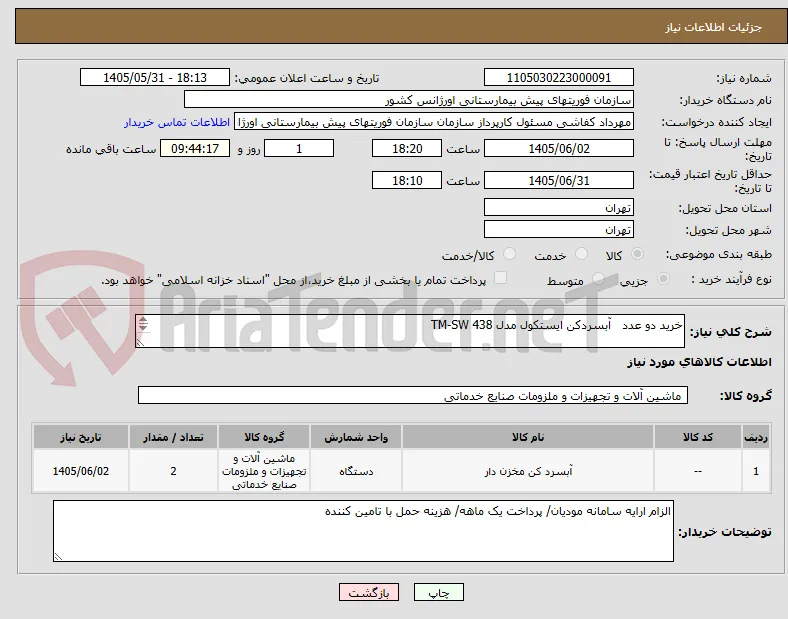Click the price validity time 18:10 field
This screenshot has width=788, height=619.
click(x=407, y=180)
